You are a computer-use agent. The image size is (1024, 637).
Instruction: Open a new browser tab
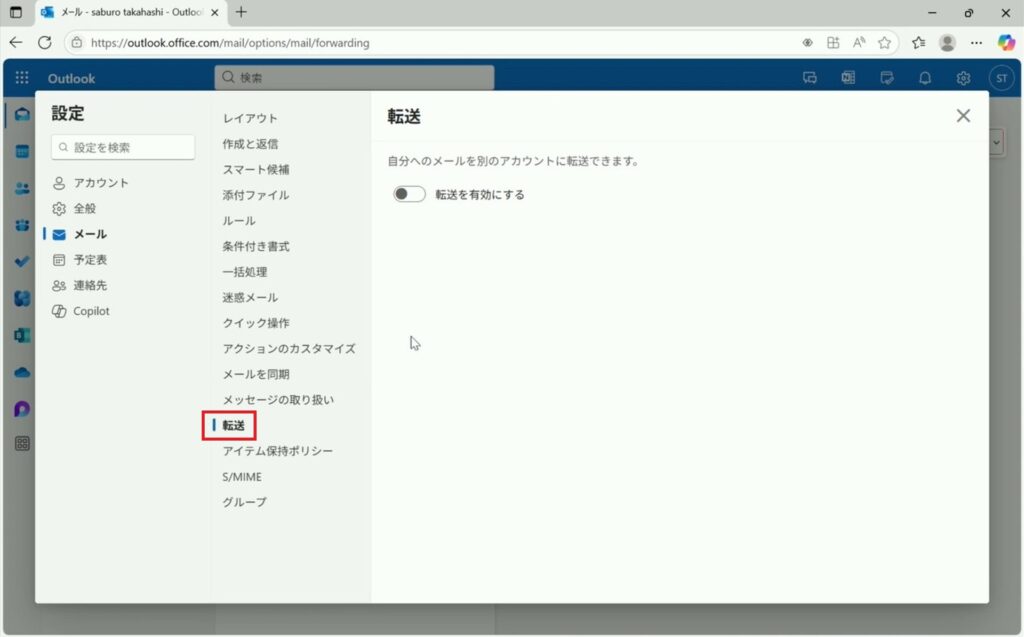pos(241,12)
